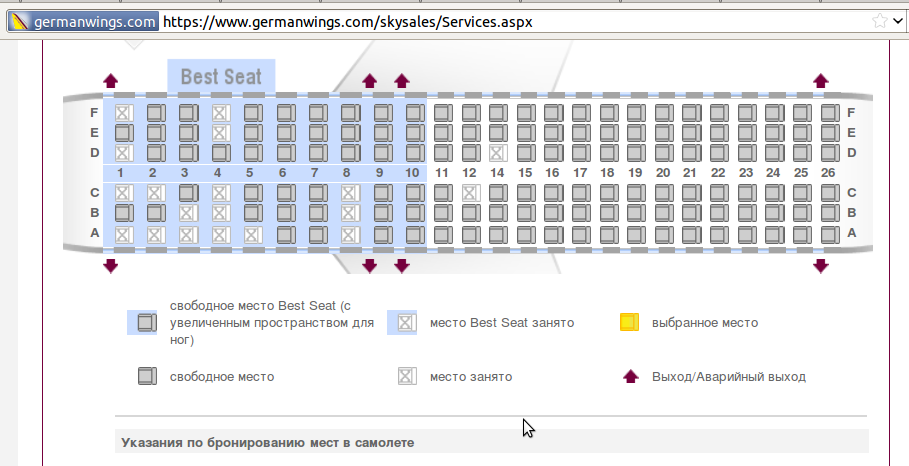This screenshot has height=466, width=909.
Task: Choose seat 26F
Action: 830,112
